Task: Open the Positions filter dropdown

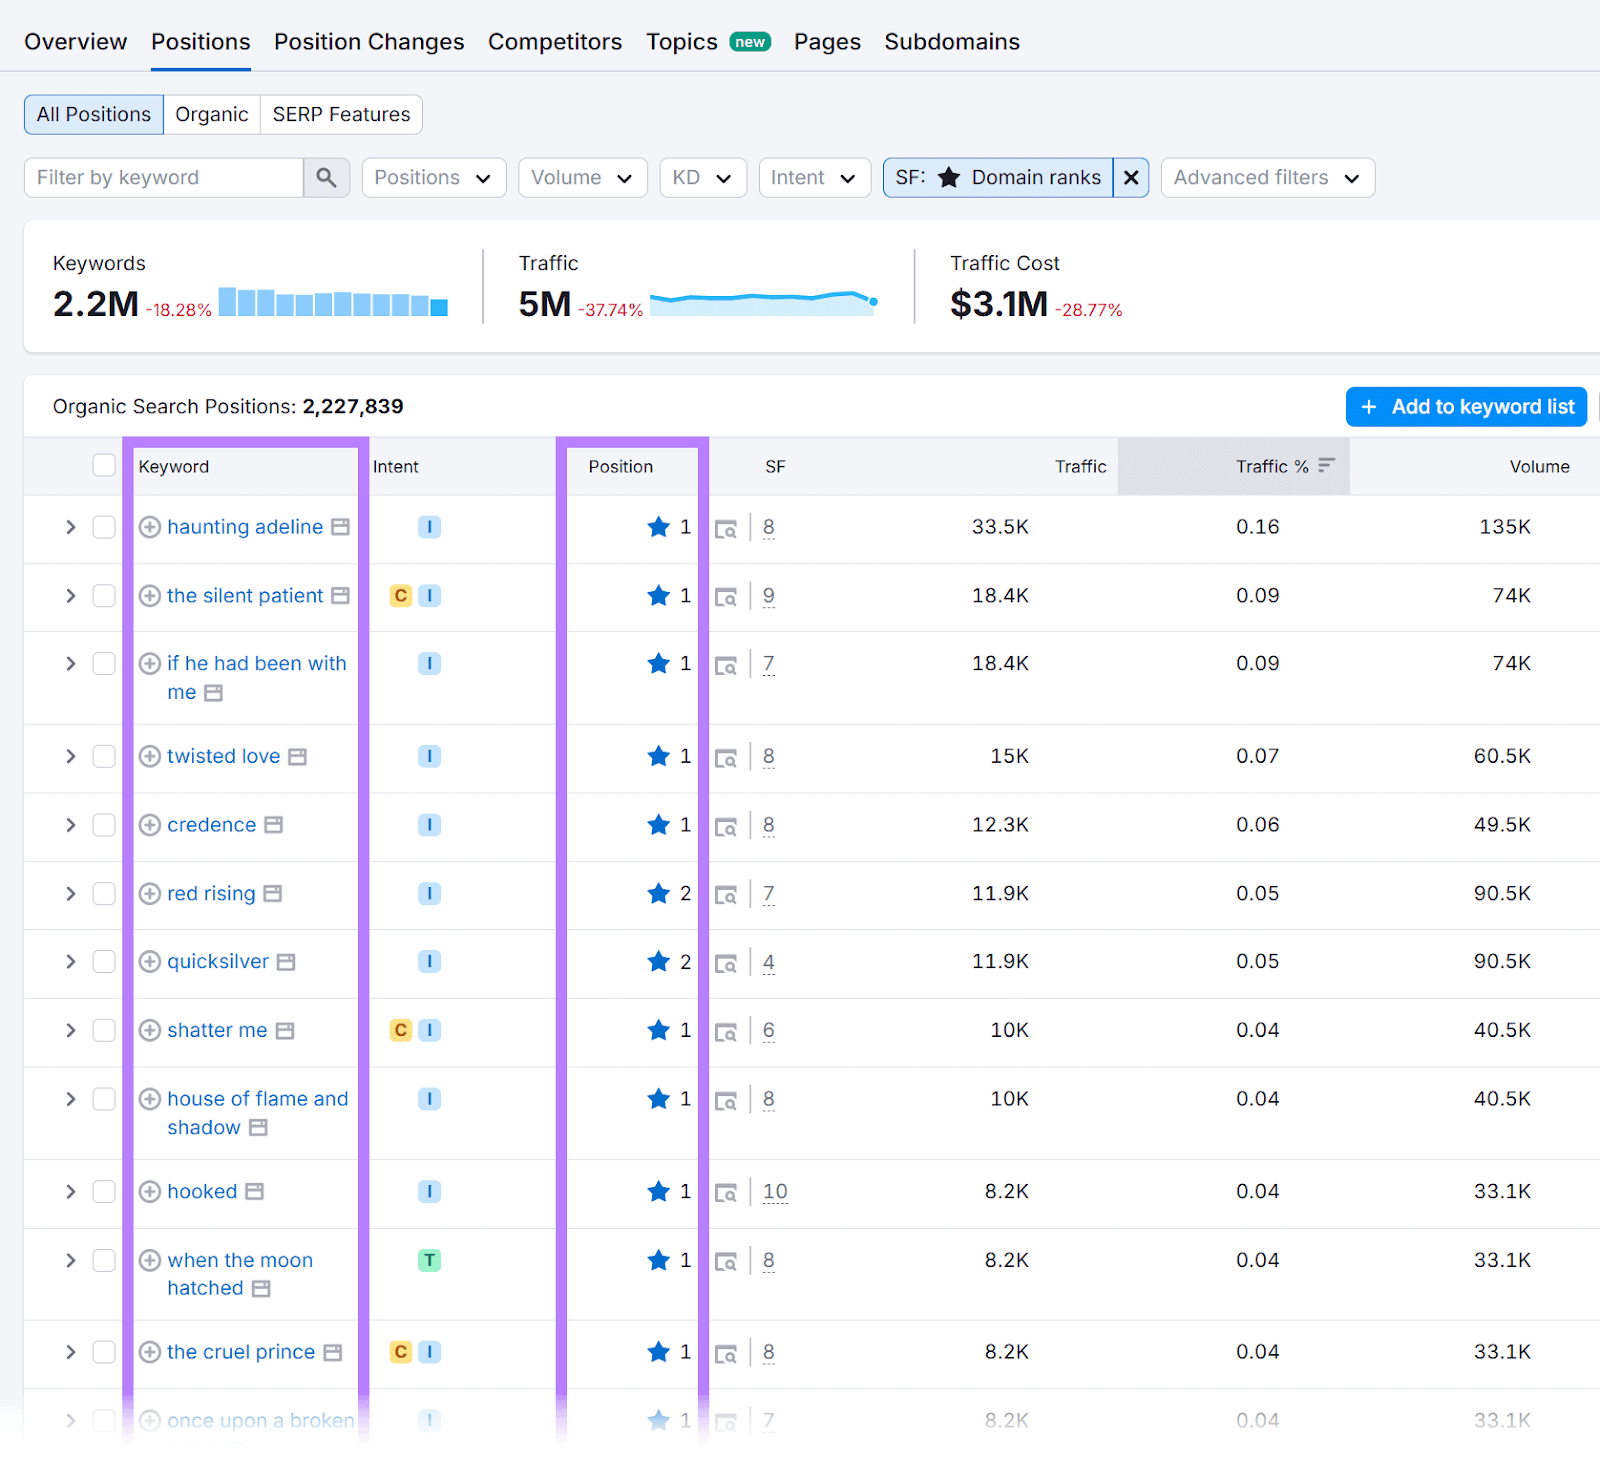Action: pyautogui.click(x=433, y=178)
